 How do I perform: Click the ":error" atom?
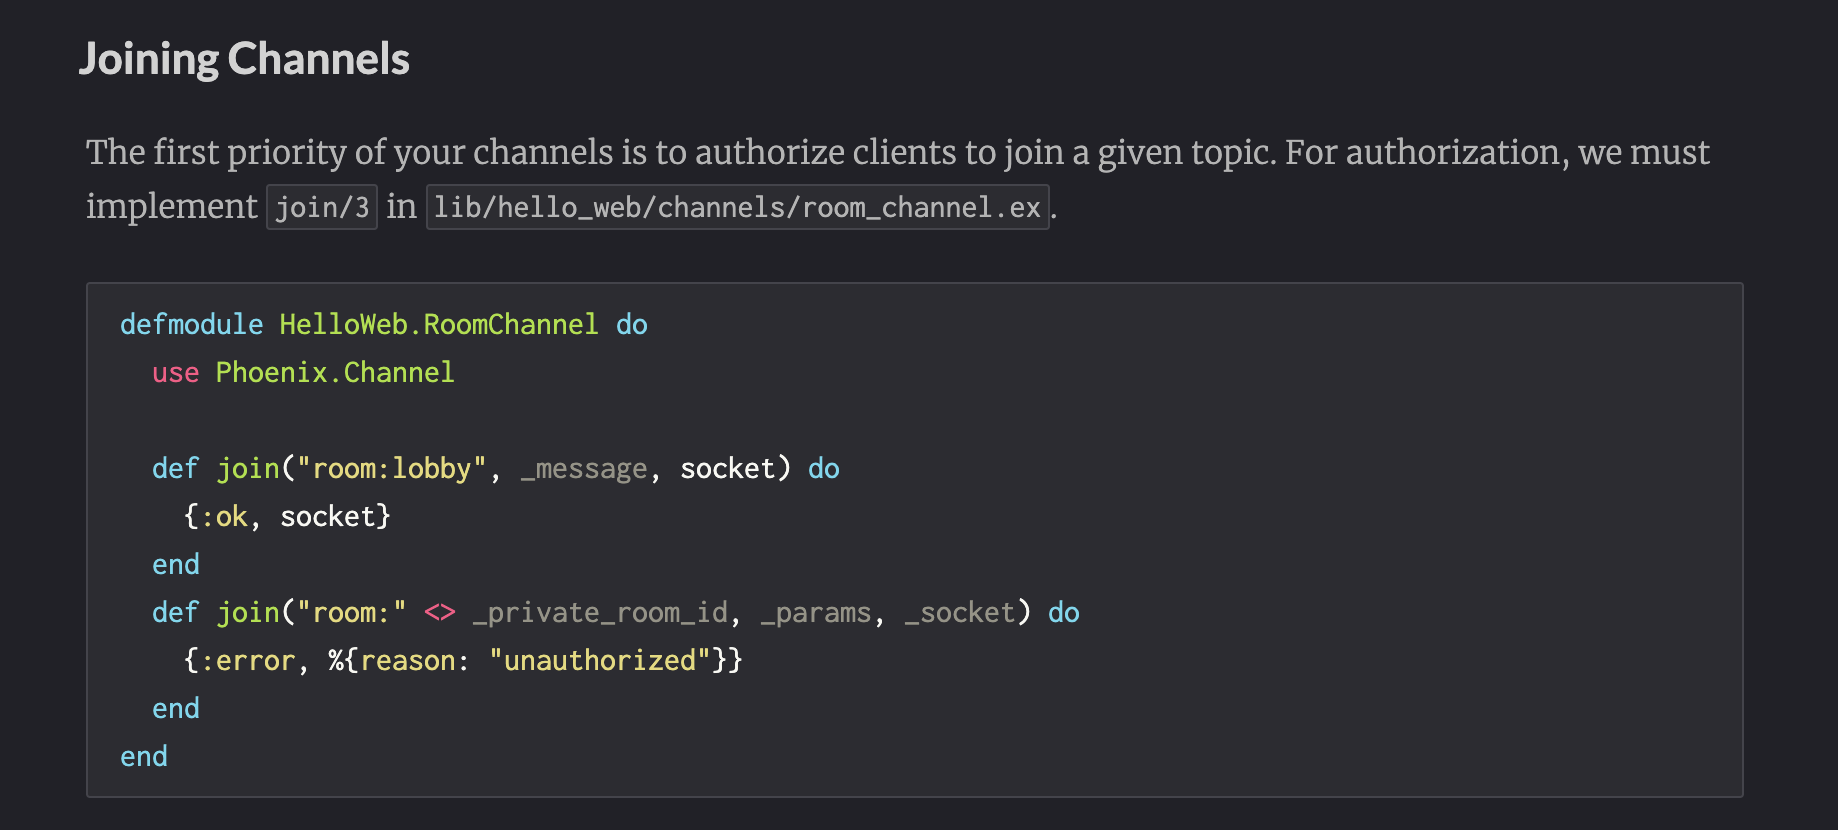point(249,660)
